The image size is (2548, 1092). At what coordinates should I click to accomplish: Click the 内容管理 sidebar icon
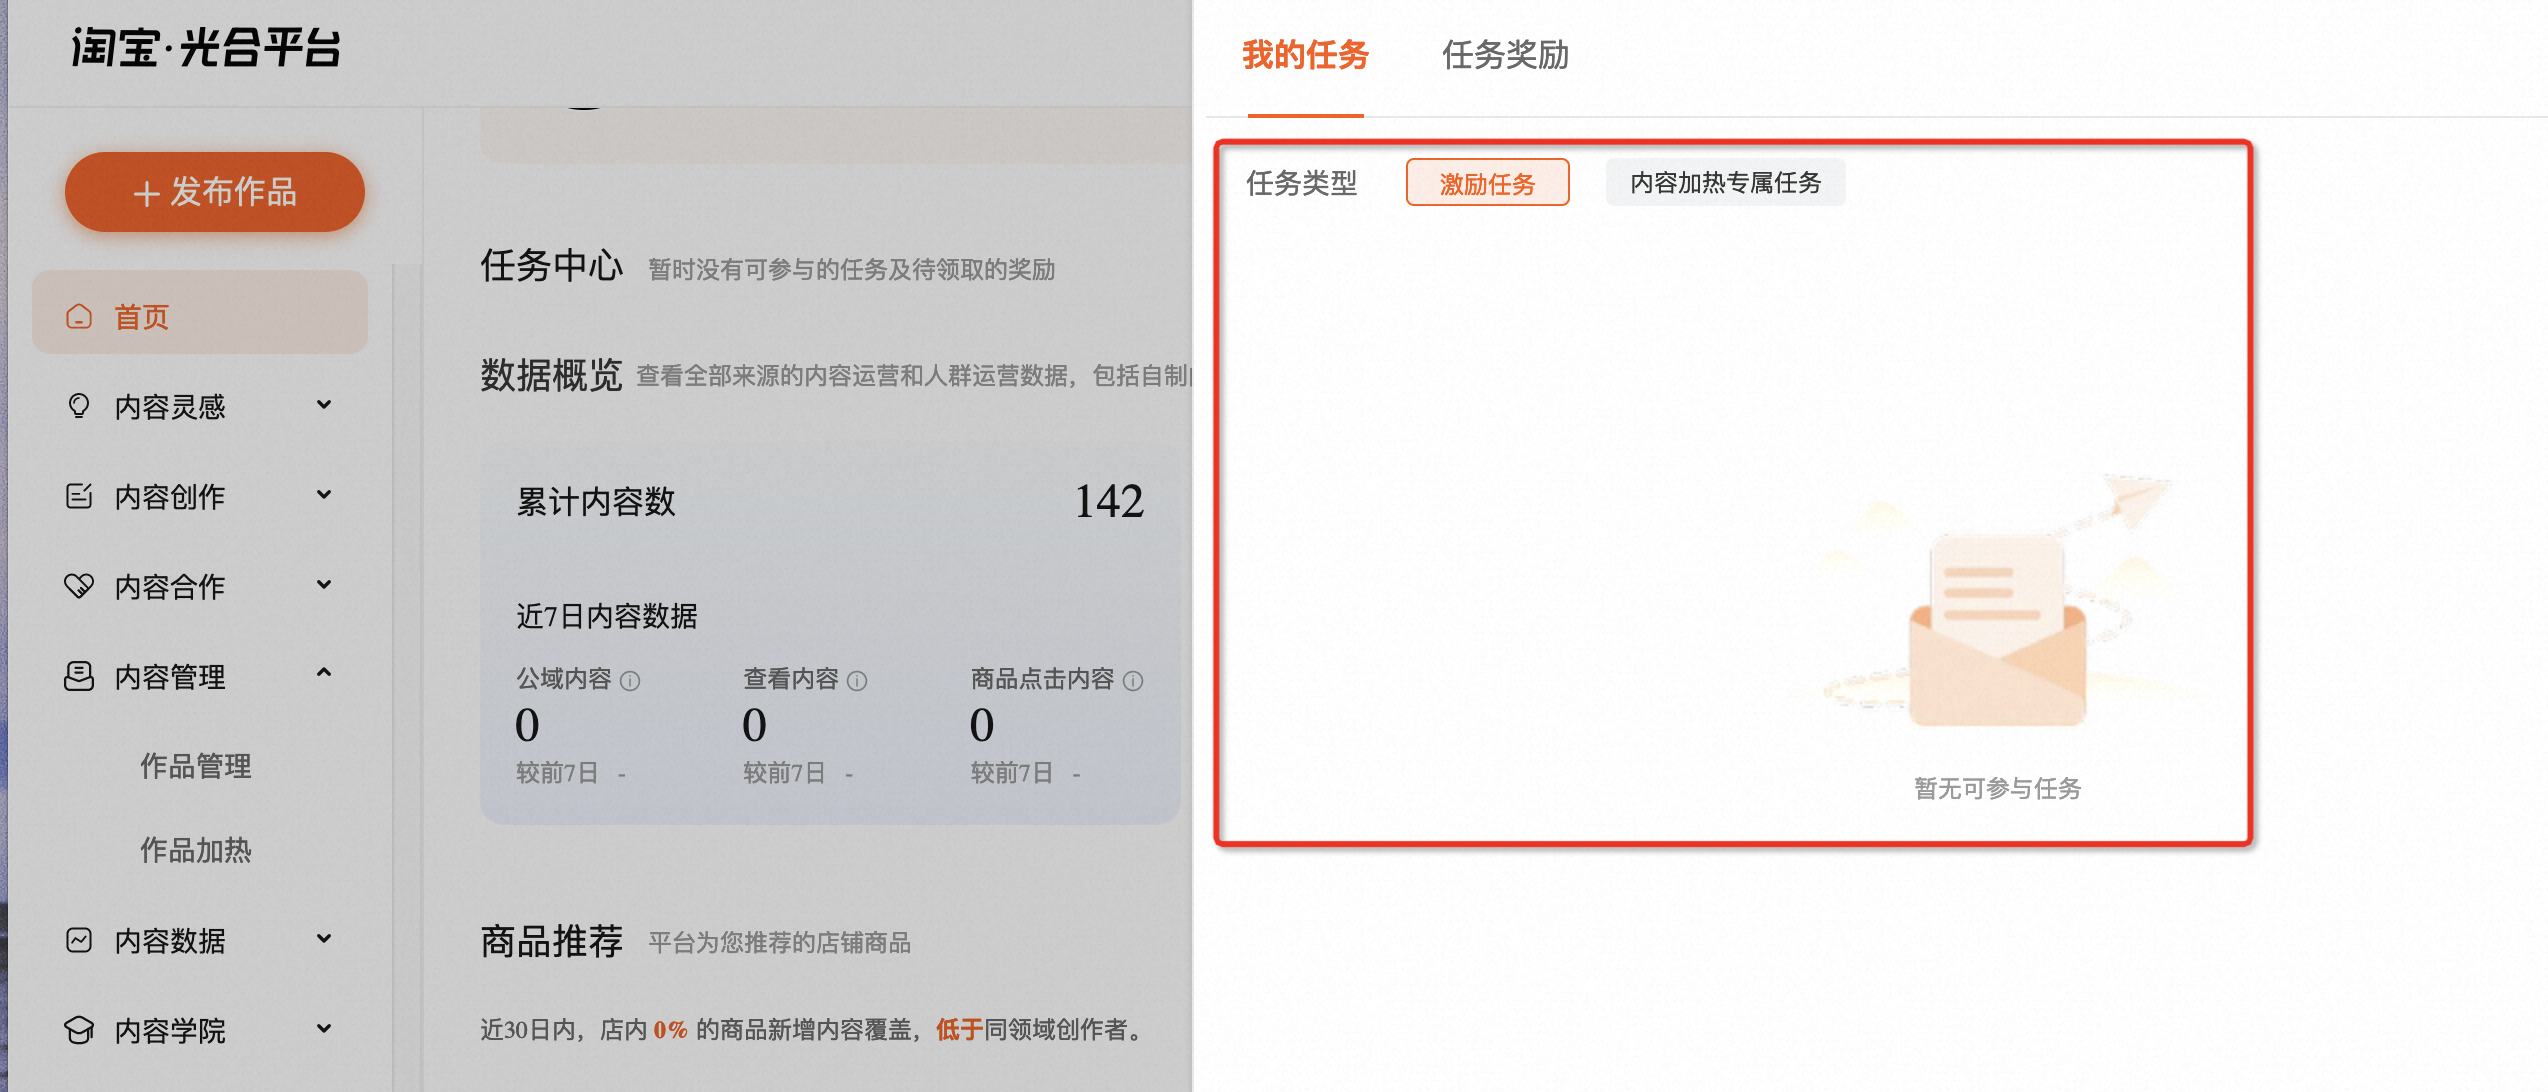[79, 676]
